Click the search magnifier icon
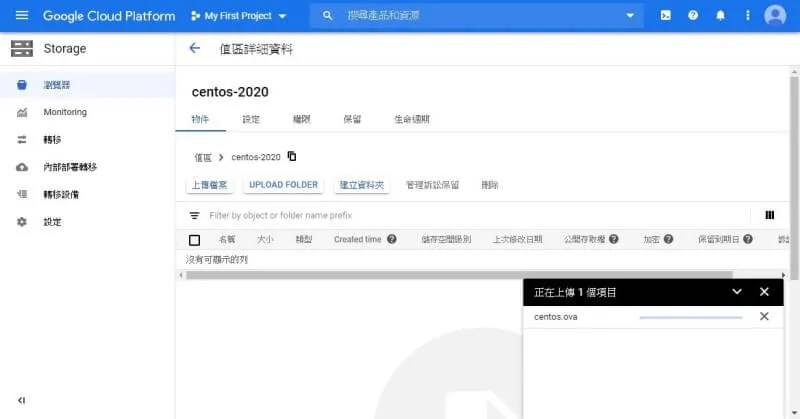Viewport: 800px width, 419px height. [x=327, y=16]
